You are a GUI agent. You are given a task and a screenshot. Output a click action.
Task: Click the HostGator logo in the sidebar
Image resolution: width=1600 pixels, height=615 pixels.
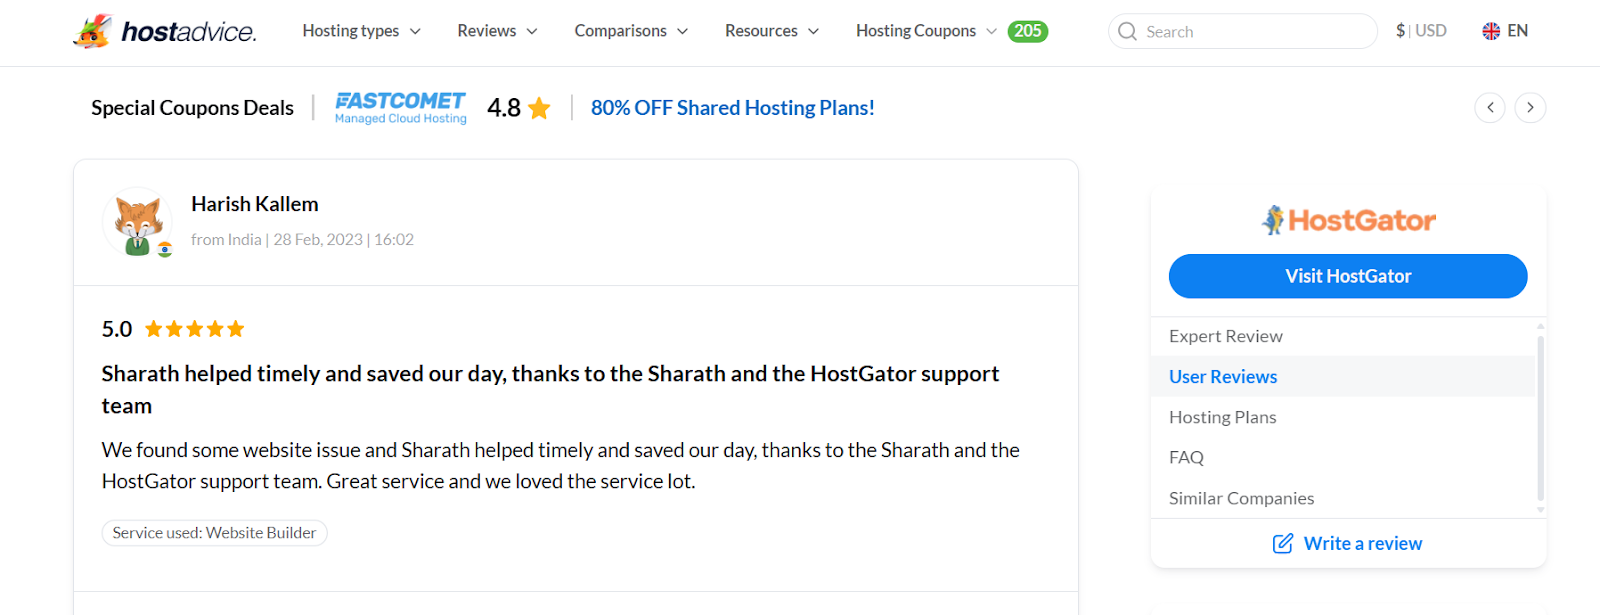[1347, 219]
